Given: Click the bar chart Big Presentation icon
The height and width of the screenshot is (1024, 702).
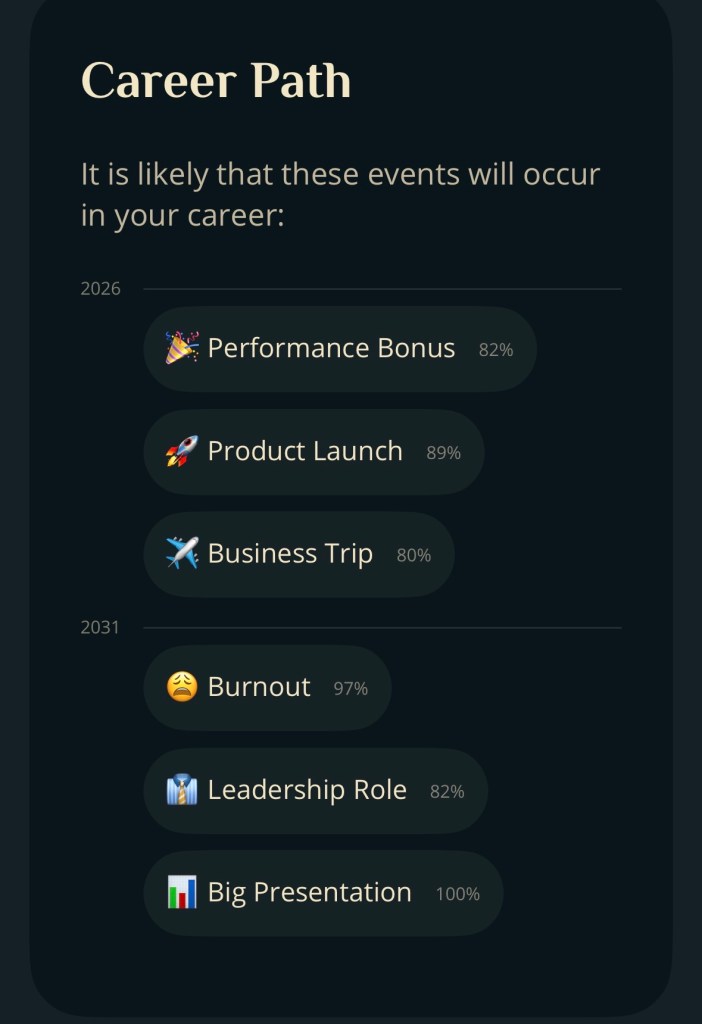Looking at the screenshot, I should pyautogui.click(x=182, y=893).
